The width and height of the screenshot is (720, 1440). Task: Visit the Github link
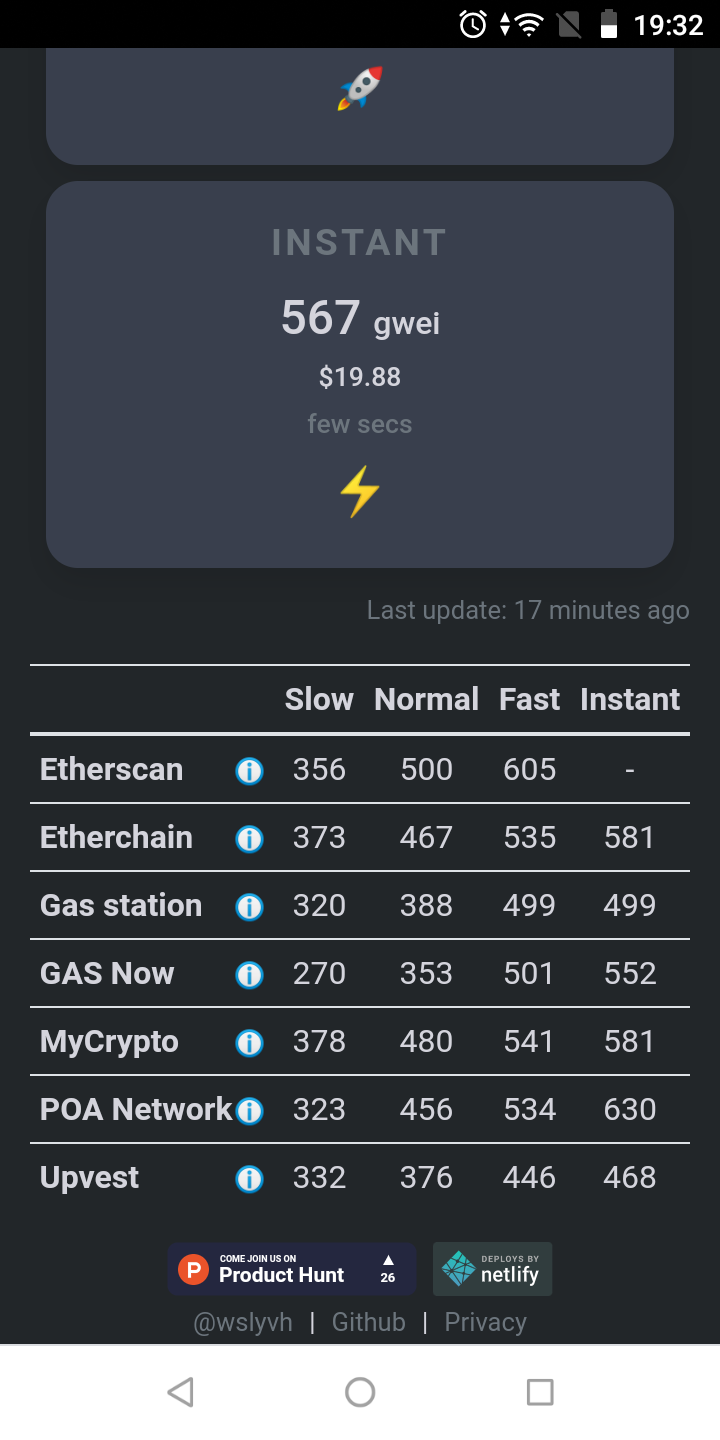coord(369,1322)
